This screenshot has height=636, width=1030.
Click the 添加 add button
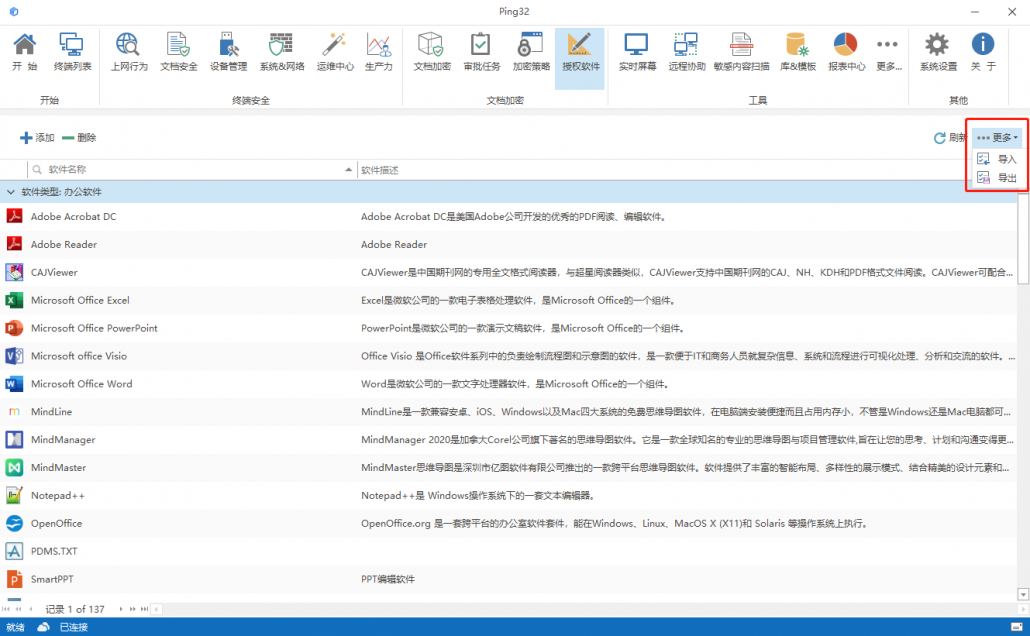pyautogui.click(x=37, y=137)
